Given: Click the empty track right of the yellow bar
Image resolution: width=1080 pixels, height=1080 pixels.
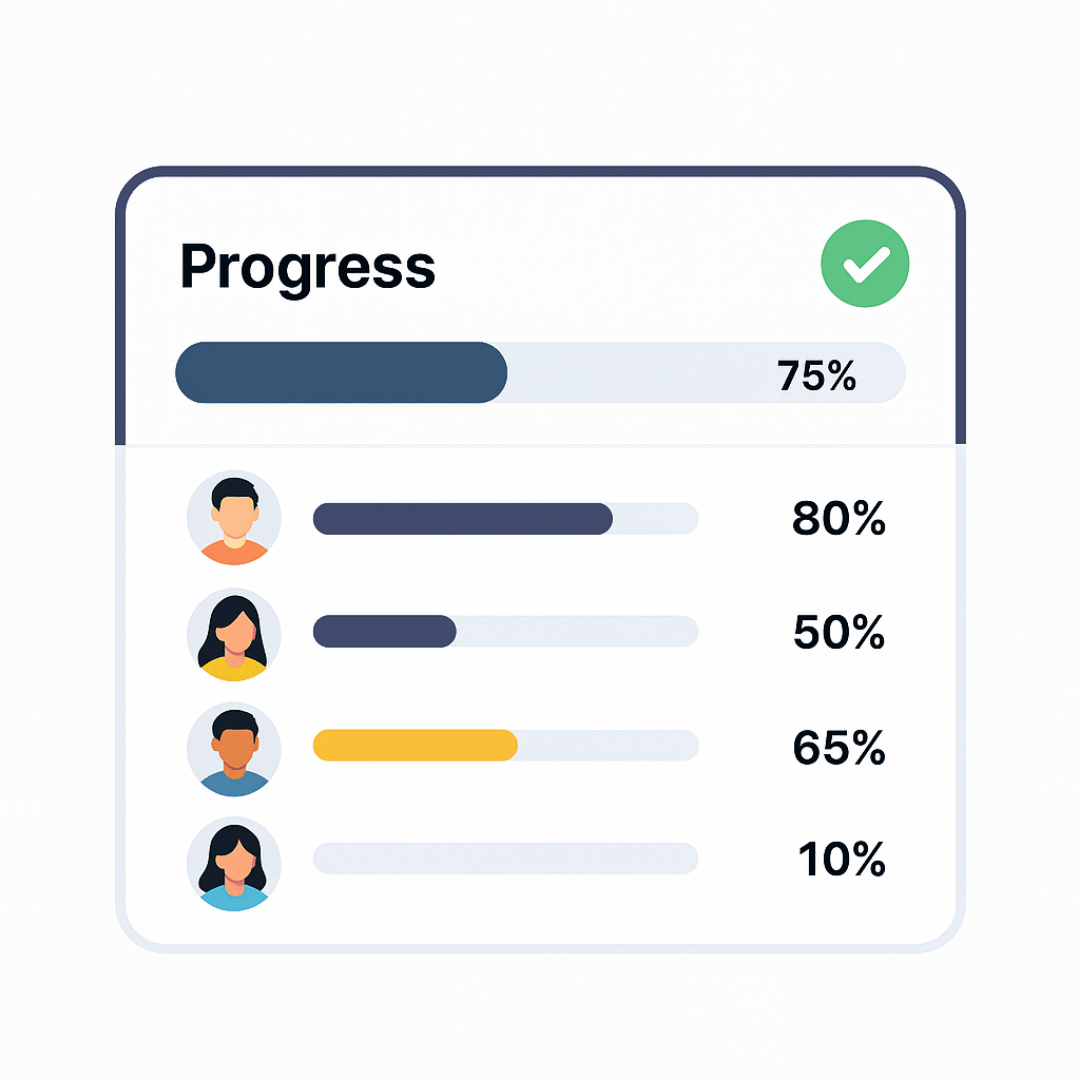Looking at the screenshot, I should pos(607,745).
